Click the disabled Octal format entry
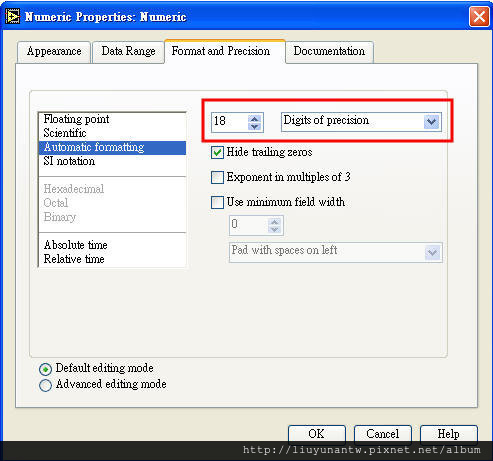This screenshot has height=461, width=493. pos(112,203)
